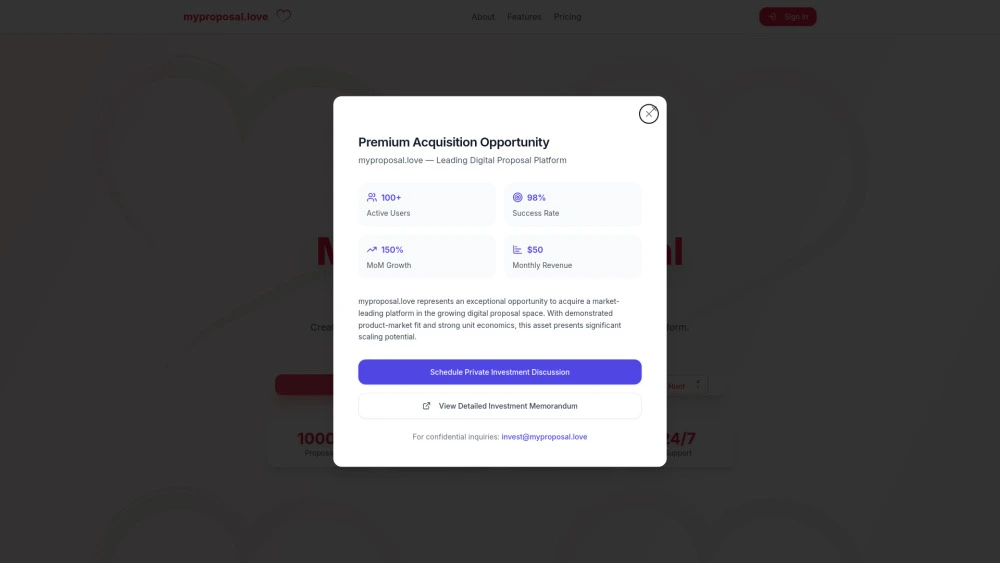The width and height of the screenshot is (1000, 563).
Task: Click the sign-in arrow icon
Action: pos(772,17)
